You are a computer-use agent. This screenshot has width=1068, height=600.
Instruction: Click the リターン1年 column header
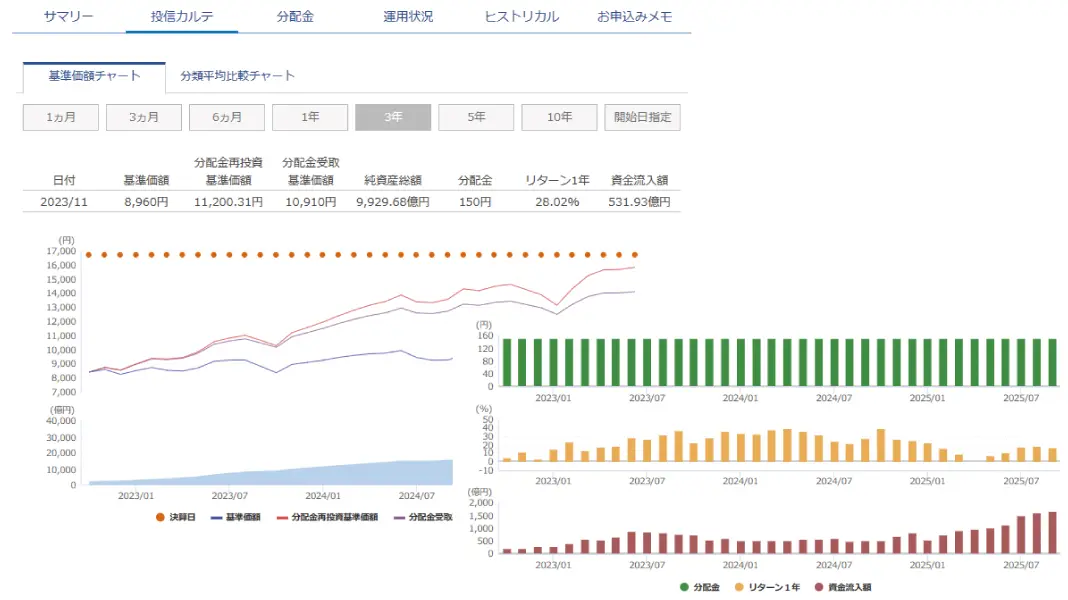tap(557, 180)
